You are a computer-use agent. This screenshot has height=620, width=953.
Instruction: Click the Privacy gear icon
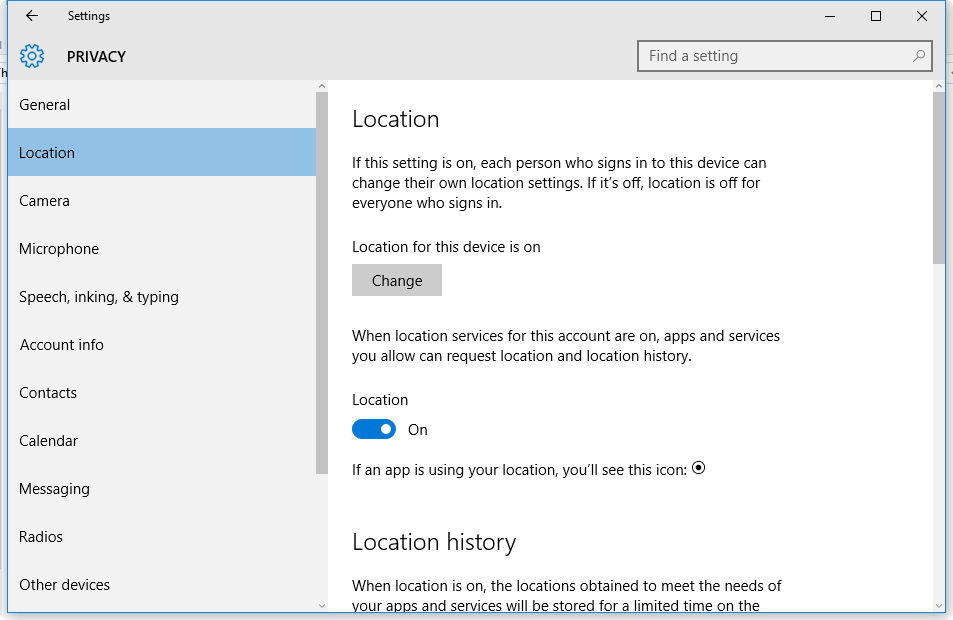click(32, 56)
